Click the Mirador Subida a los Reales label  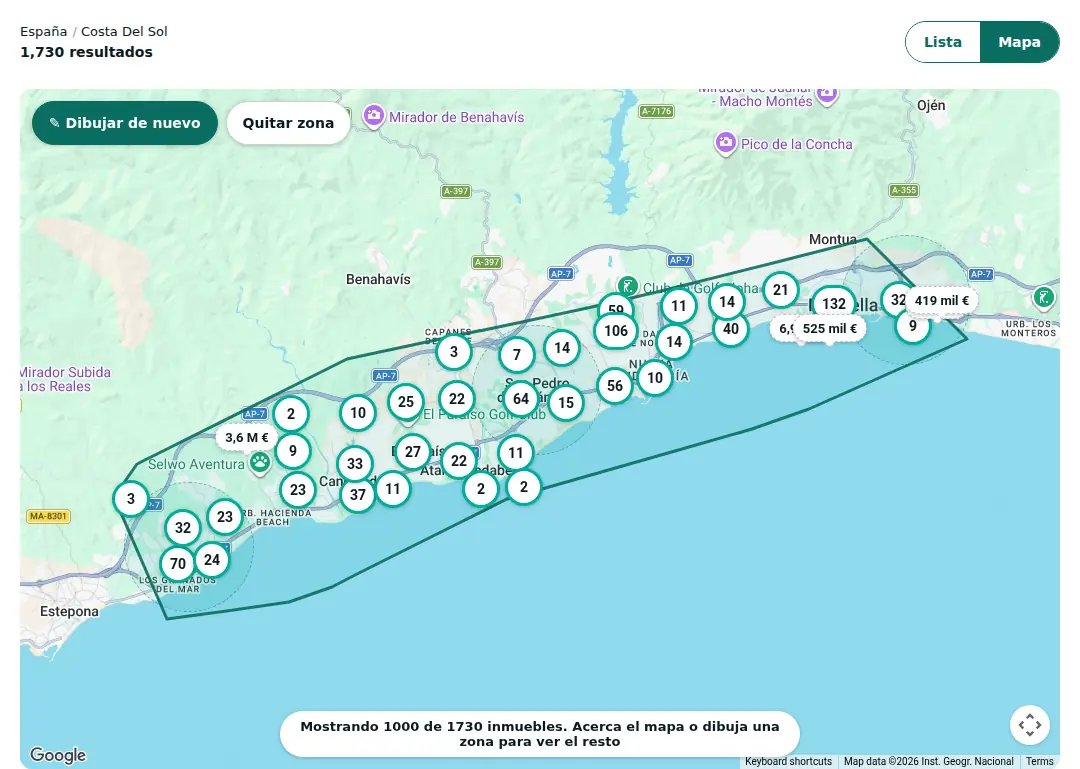coord(65,379)
